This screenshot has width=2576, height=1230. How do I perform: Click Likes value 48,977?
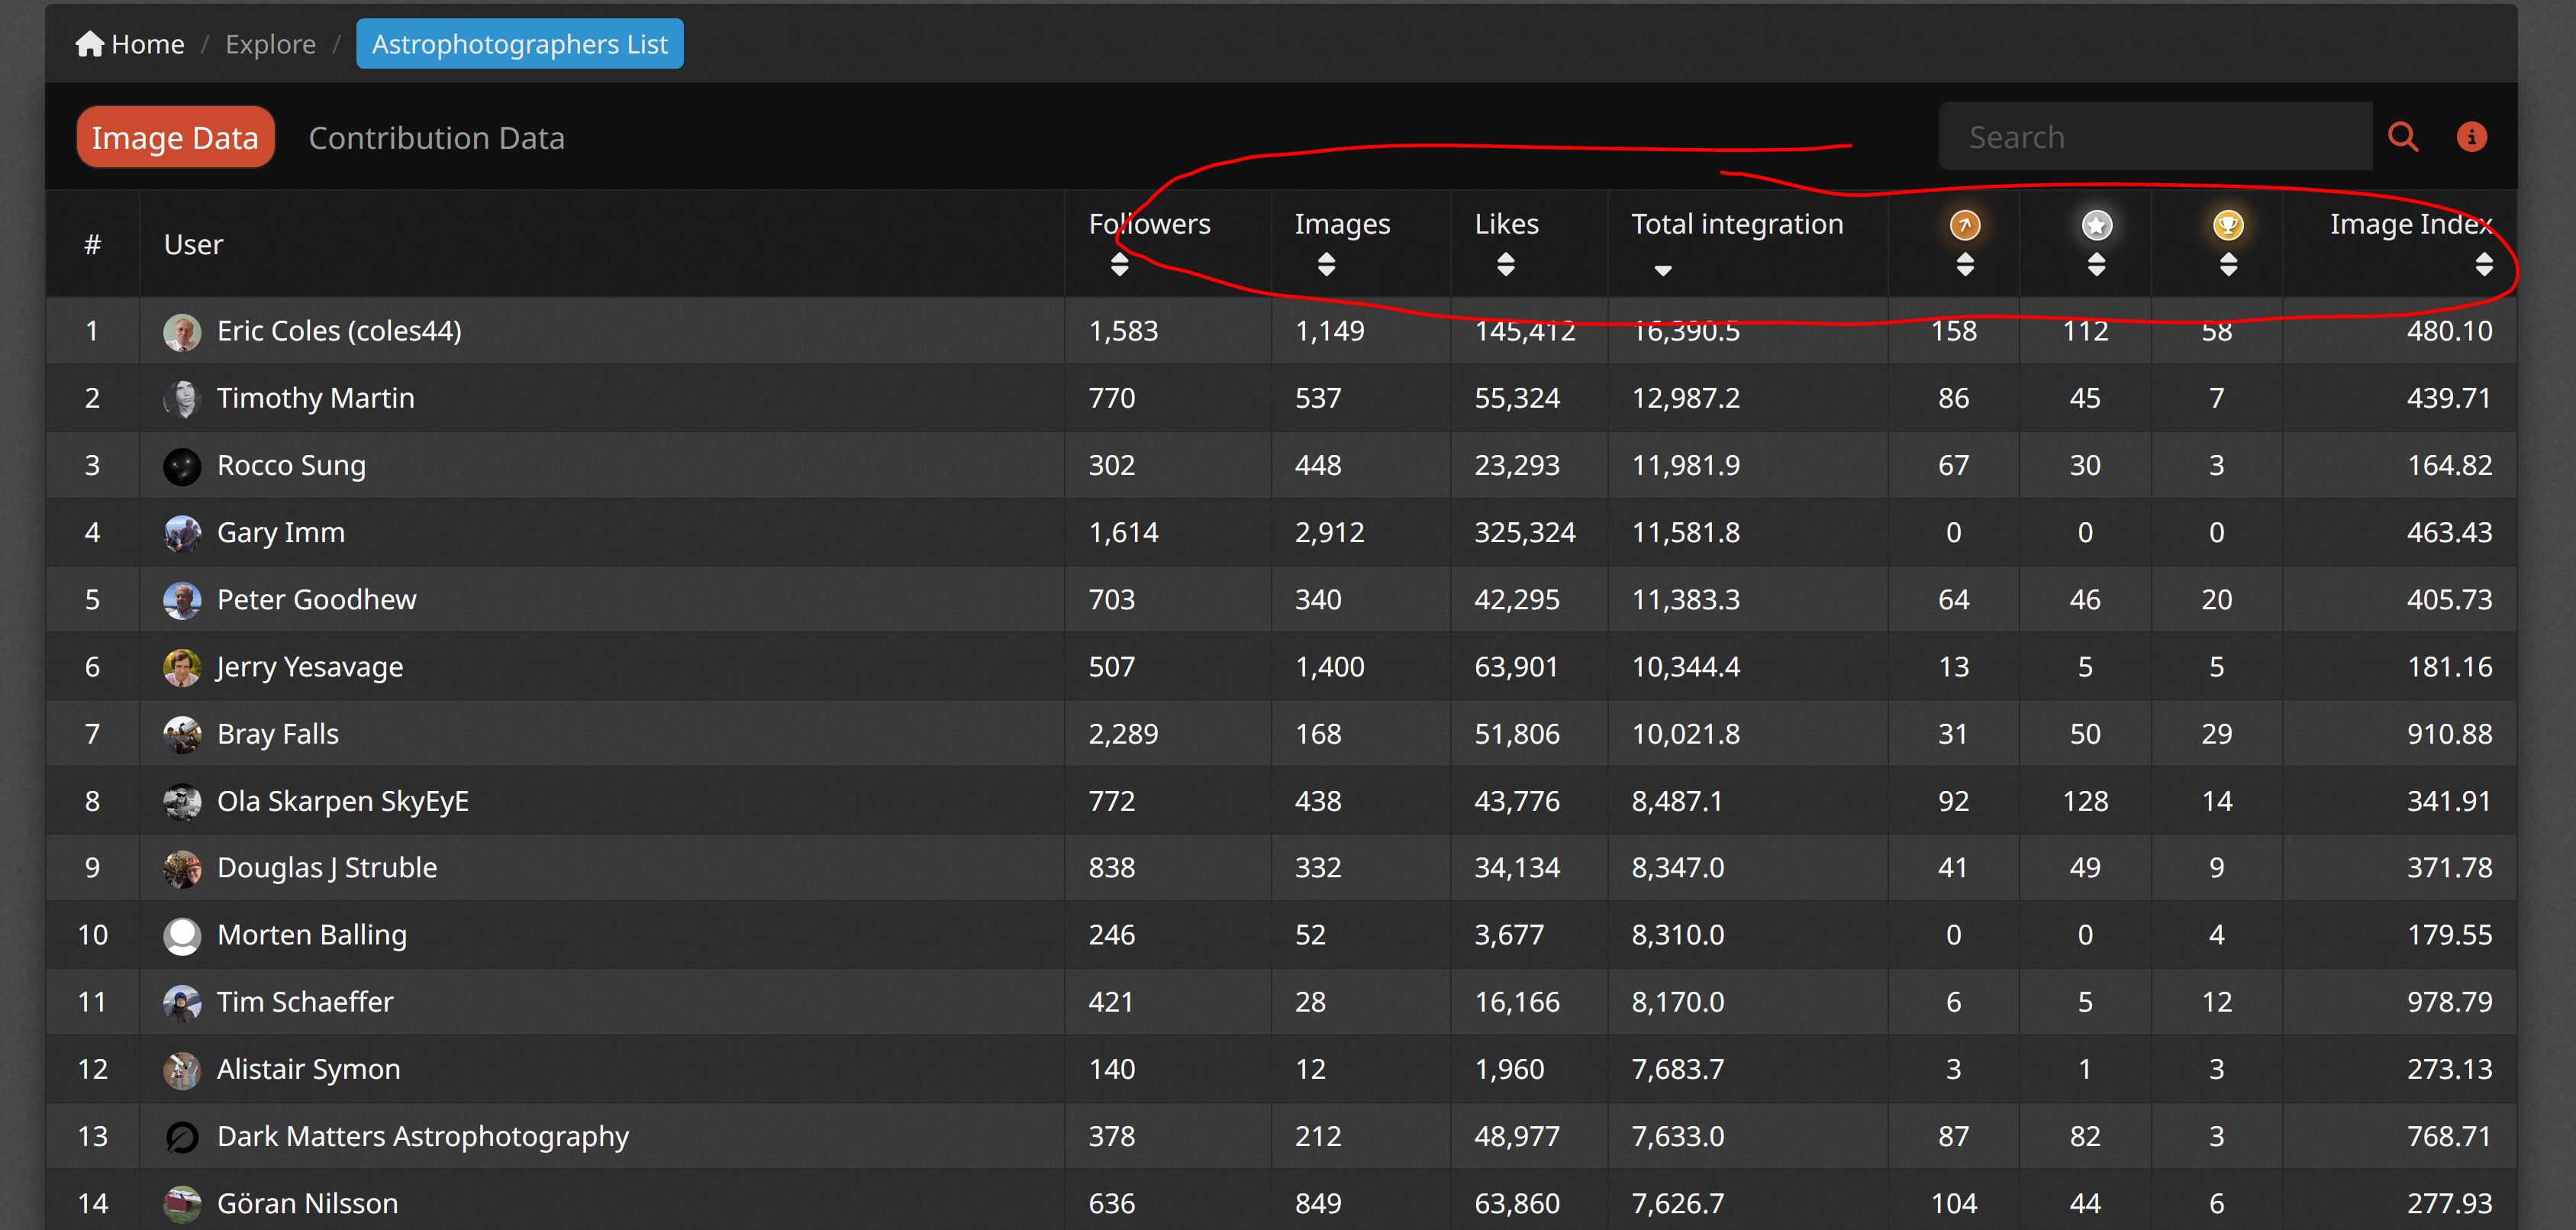coord(1517,1136)
